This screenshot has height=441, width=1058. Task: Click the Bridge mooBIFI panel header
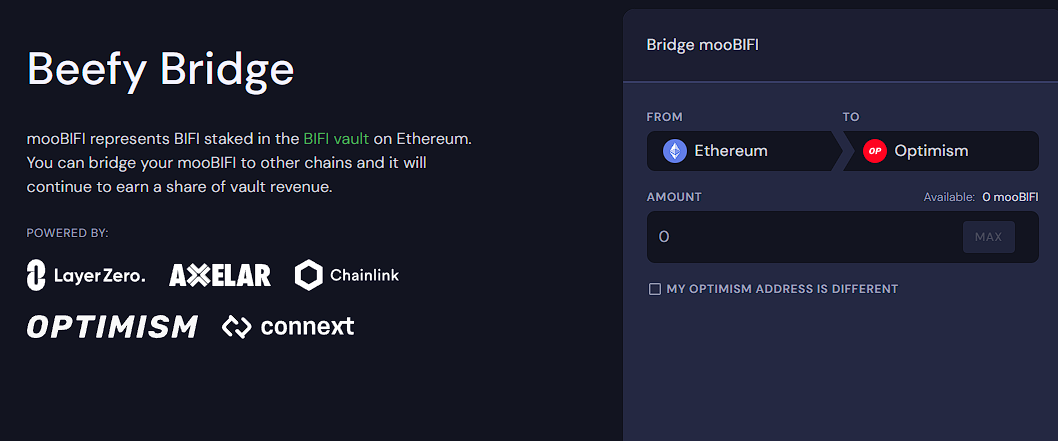point(703,45)
